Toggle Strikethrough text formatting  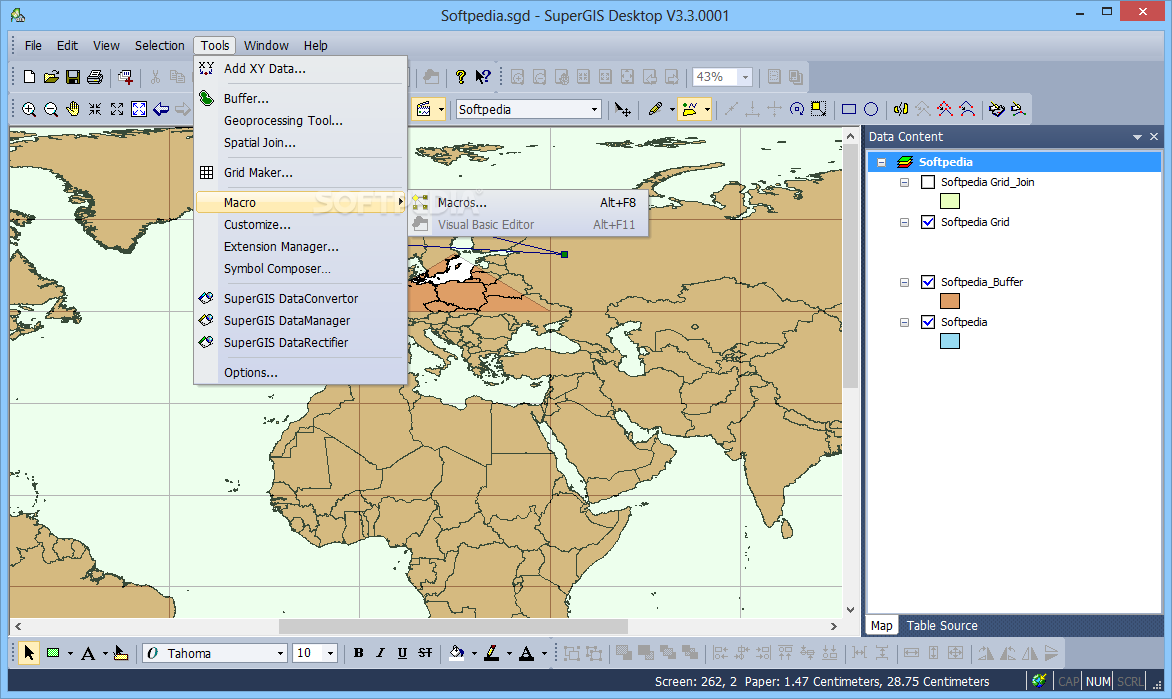point(425,653)
